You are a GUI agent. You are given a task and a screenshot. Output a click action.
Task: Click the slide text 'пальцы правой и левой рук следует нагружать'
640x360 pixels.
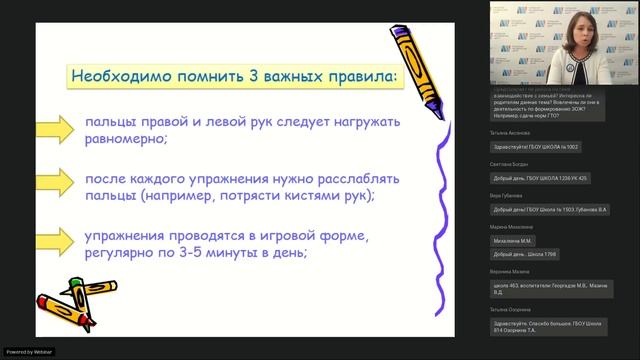point(243,122)
